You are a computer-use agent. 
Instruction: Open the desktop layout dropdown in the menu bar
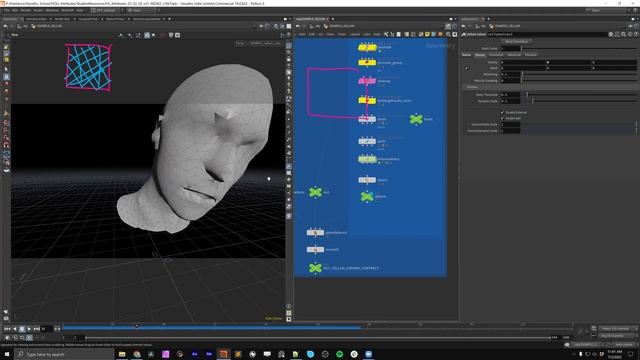pos(106,10)
